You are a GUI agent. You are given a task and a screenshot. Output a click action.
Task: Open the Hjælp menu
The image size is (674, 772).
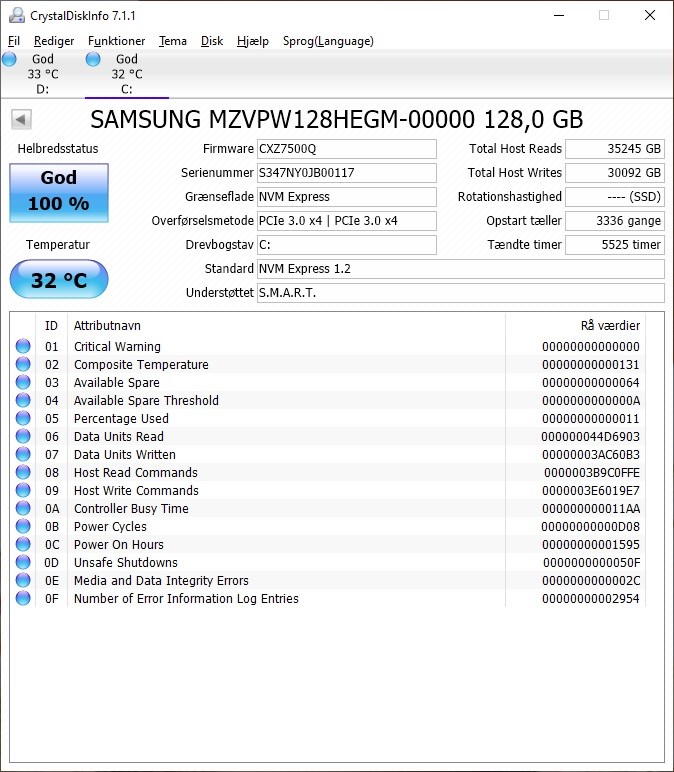click(x=253, y=41)
